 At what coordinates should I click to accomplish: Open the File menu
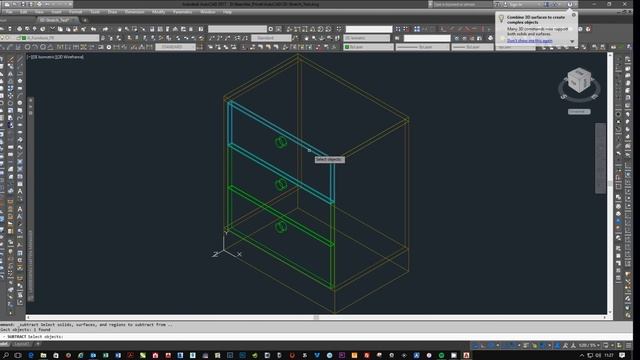tap(9, 12)
